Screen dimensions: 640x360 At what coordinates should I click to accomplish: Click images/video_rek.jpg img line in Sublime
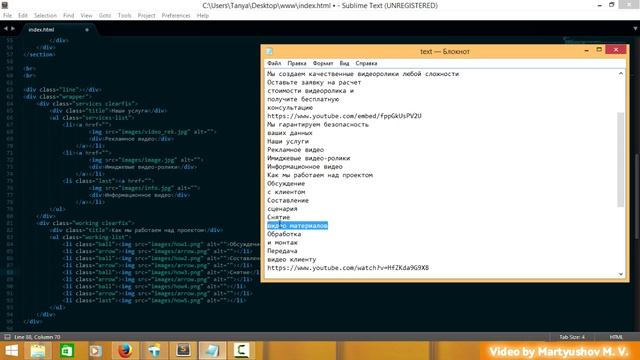[x=152, y=132]
